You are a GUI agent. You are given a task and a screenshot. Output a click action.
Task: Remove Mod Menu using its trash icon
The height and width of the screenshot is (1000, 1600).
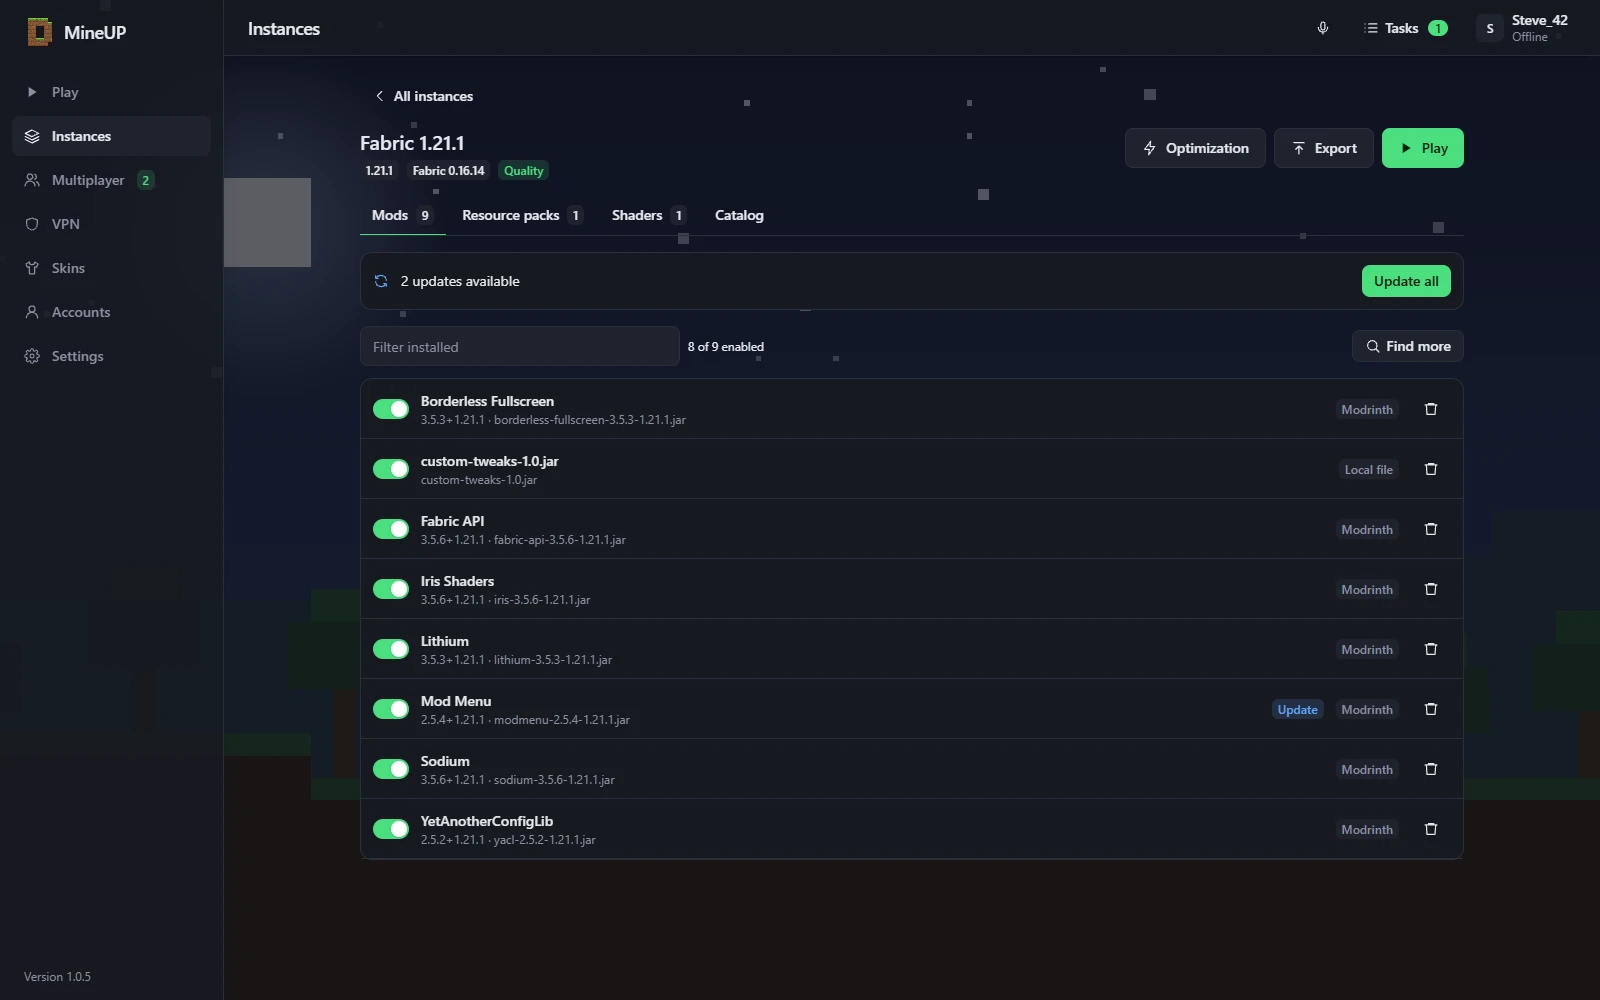point(1431,709)
